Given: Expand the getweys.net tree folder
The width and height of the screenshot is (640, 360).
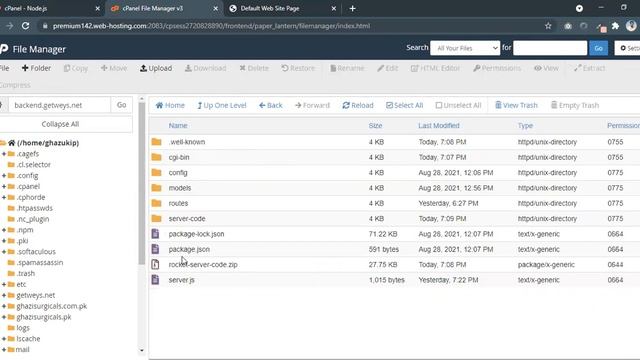Looking at the screenshot, I should click(x=4, y=295).
